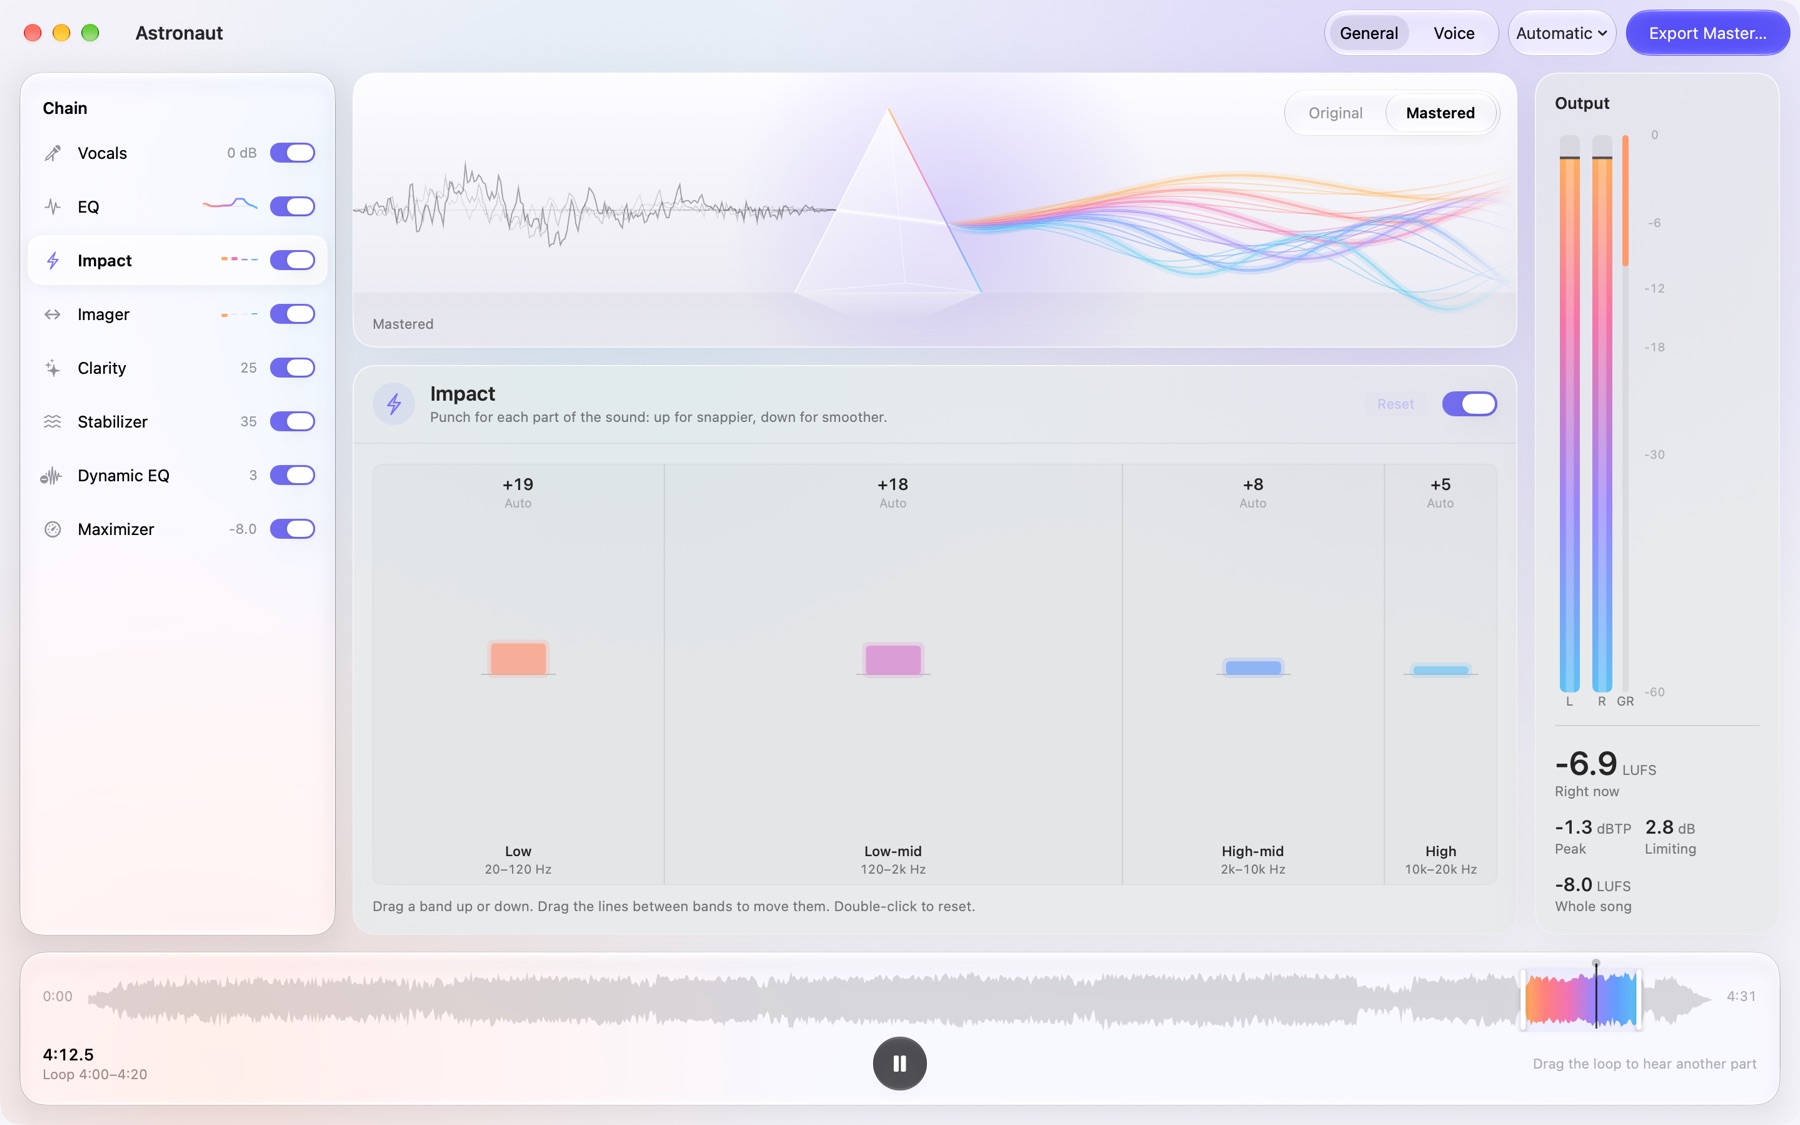Click the +19 Auto value of Low band
This screenshot has height=1125, width=1800.
518,492
